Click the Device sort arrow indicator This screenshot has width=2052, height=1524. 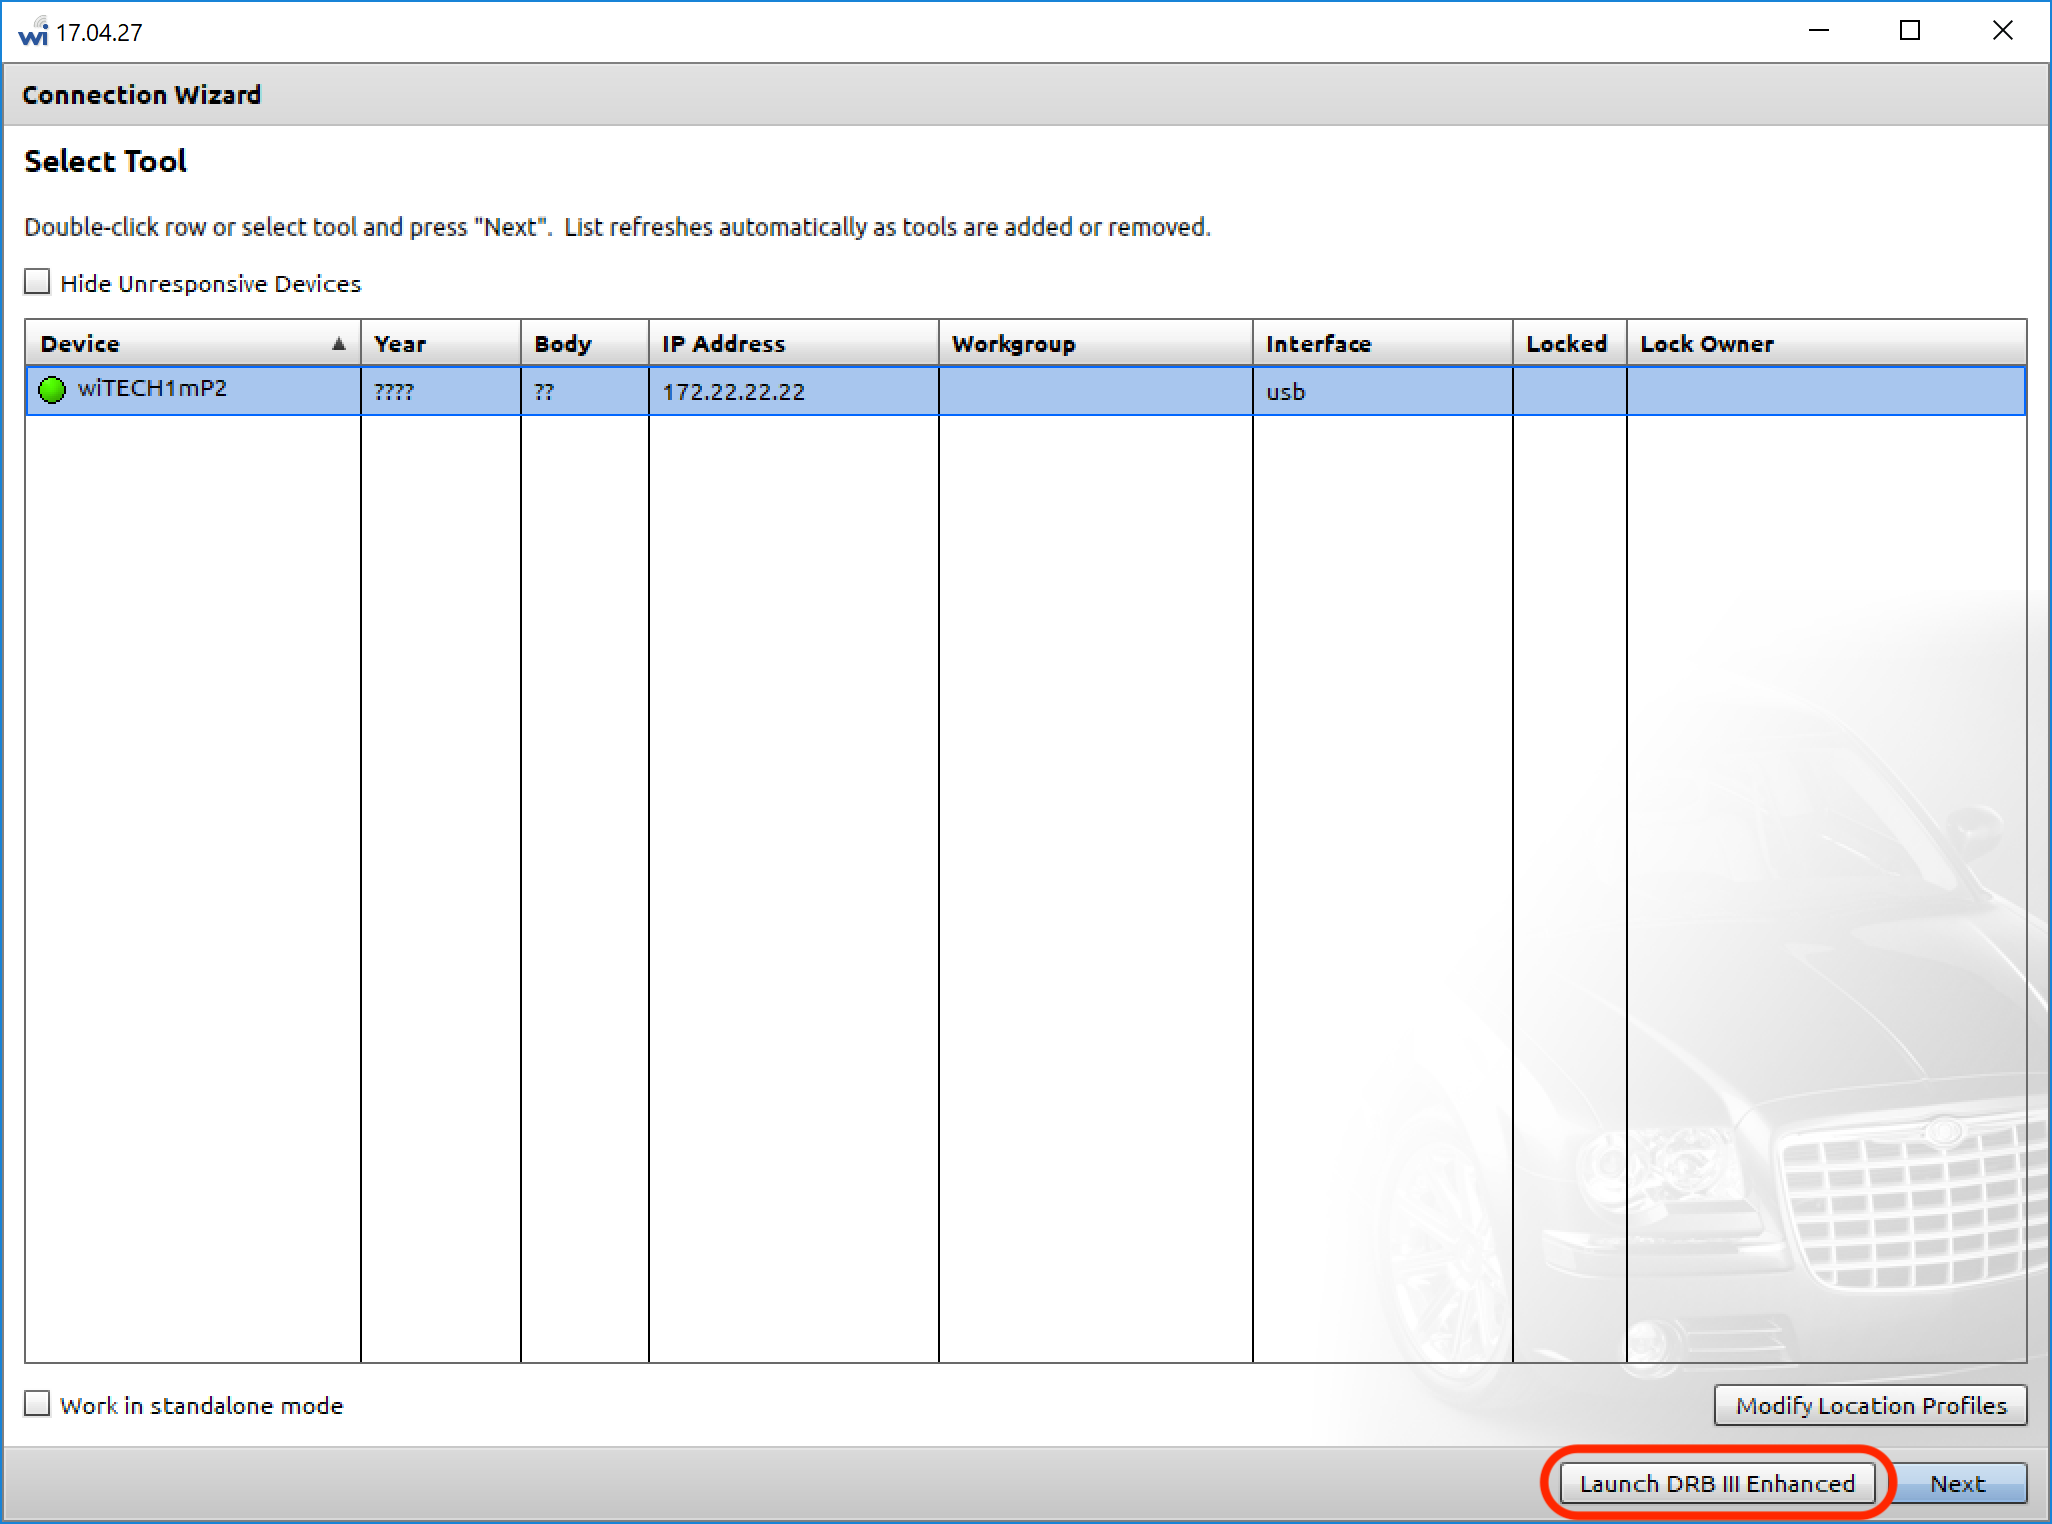coord(339,344)
